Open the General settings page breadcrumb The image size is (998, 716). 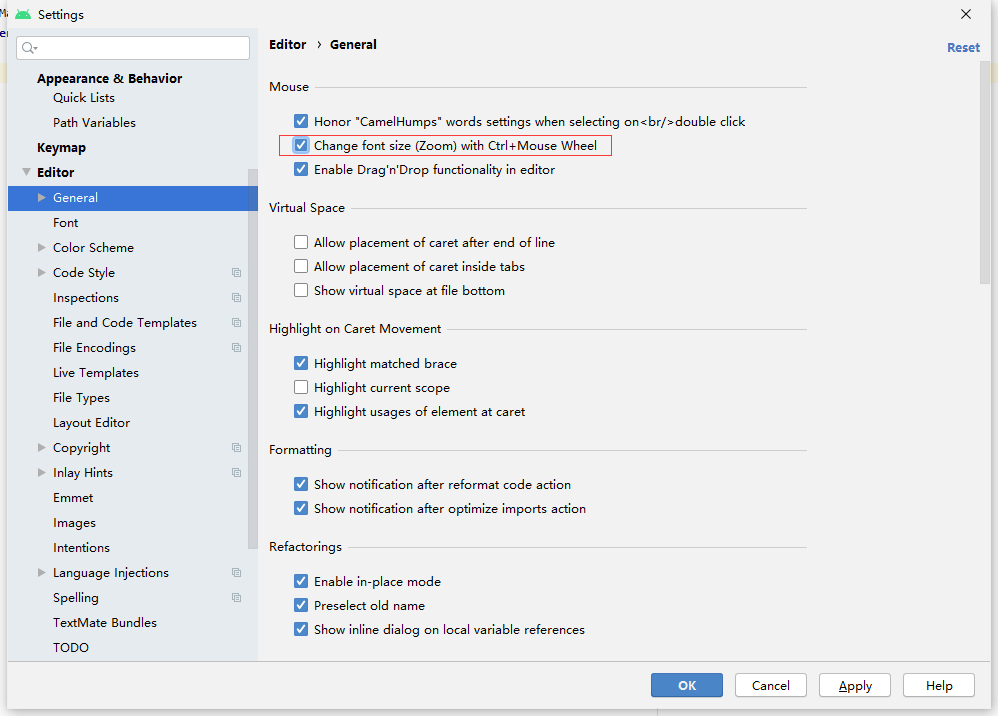pyautogui.click(x=355, y=44)
